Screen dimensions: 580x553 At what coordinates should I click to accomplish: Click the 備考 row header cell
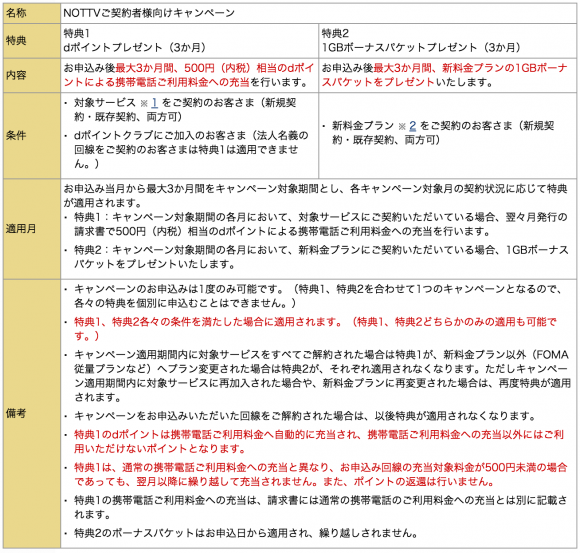point(32,414)
